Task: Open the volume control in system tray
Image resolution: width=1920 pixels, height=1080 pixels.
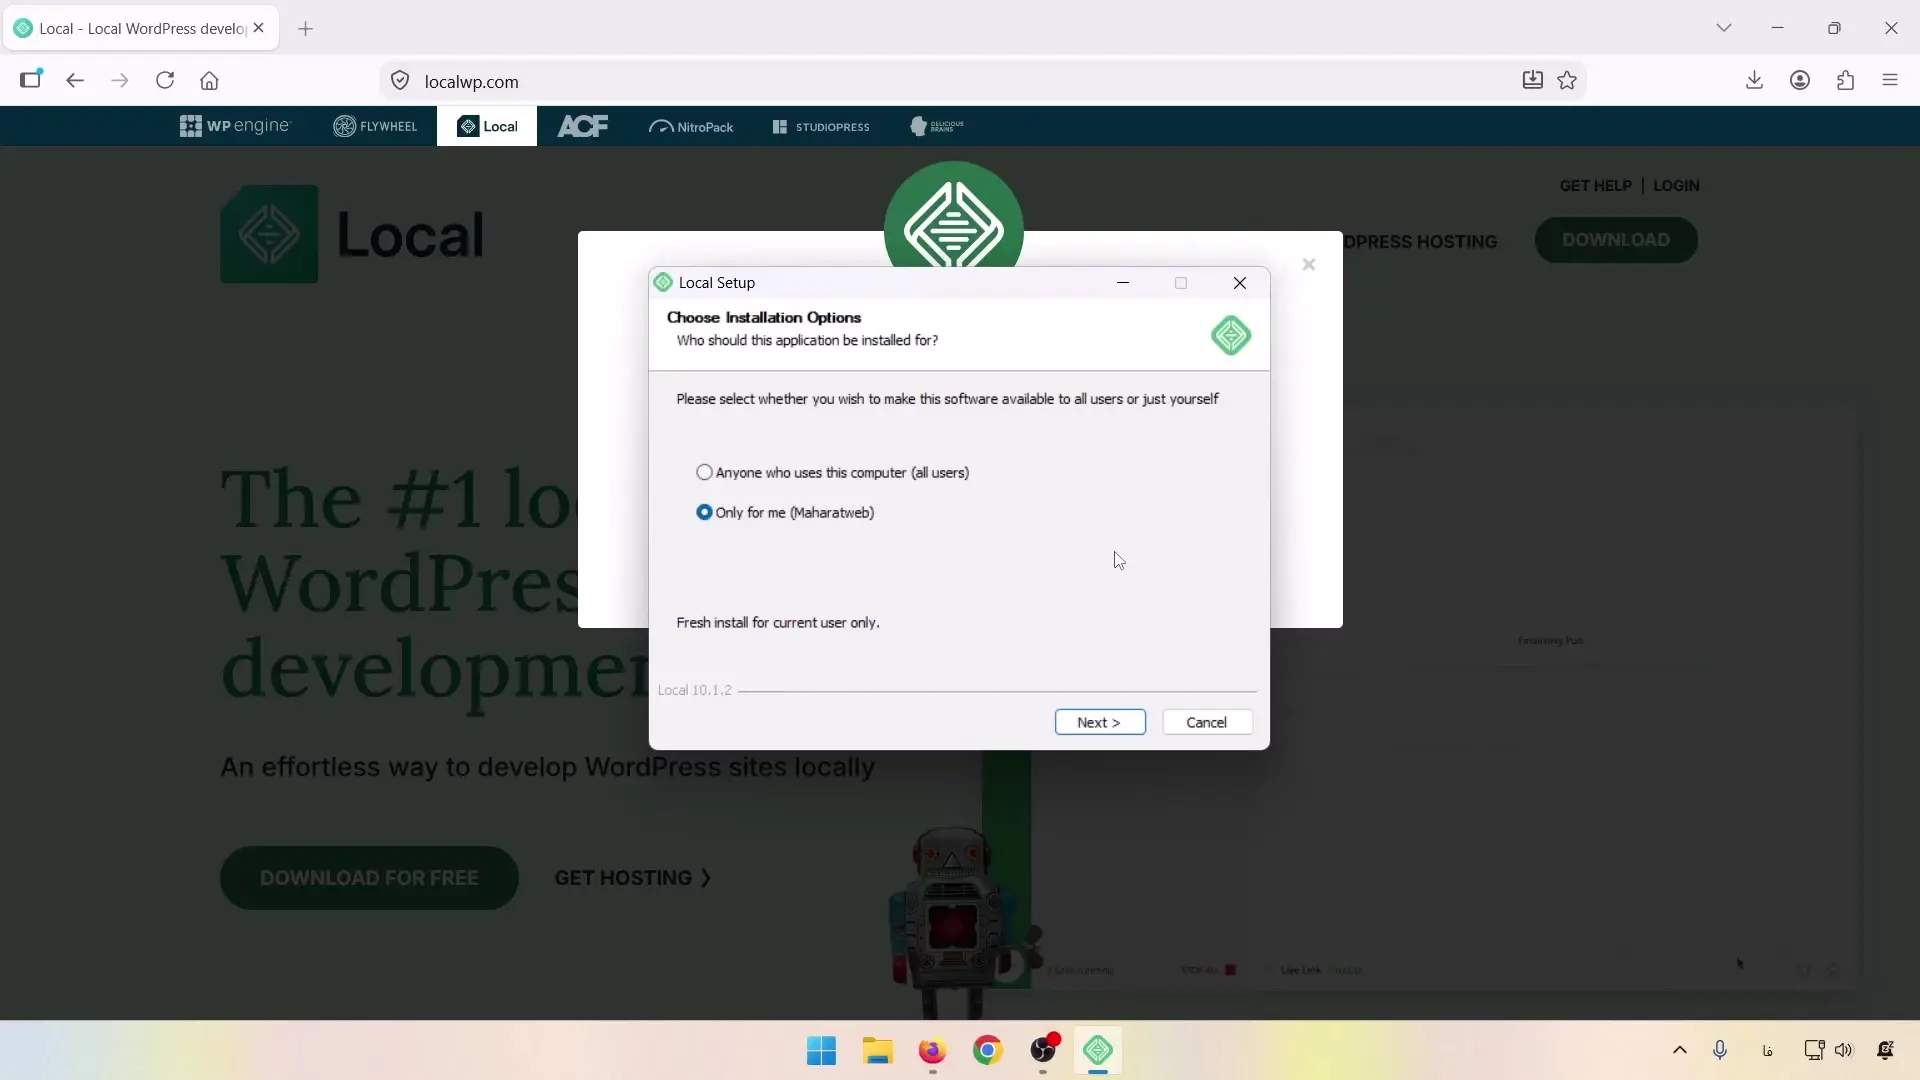Action: pyautogui.click(x=1844, y=1050)
